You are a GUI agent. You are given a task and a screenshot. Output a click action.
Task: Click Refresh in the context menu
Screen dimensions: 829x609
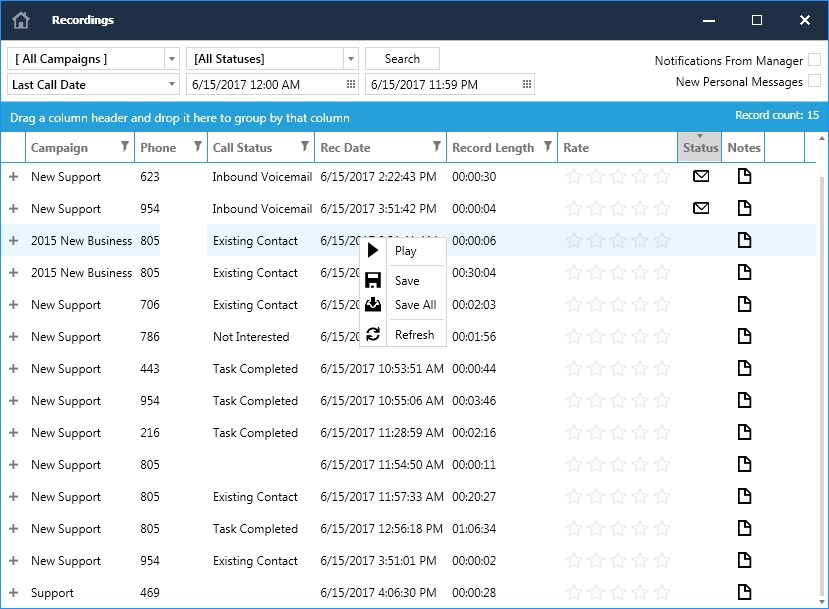coord(414,335)
